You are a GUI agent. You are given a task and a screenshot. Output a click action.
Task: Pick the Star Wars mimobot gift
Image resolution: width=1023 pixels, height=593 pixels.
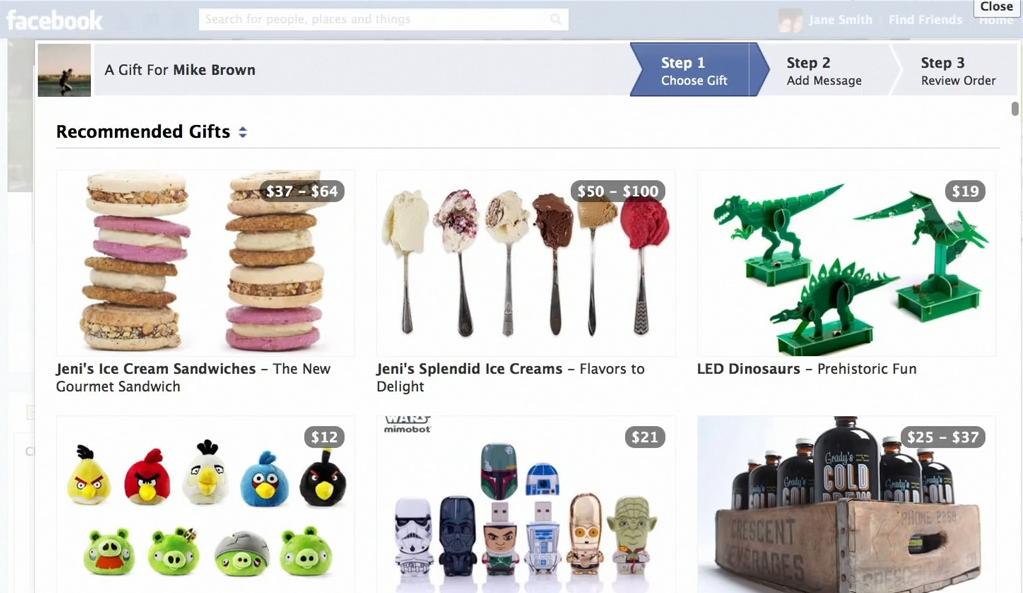click(x=526, y=504)
